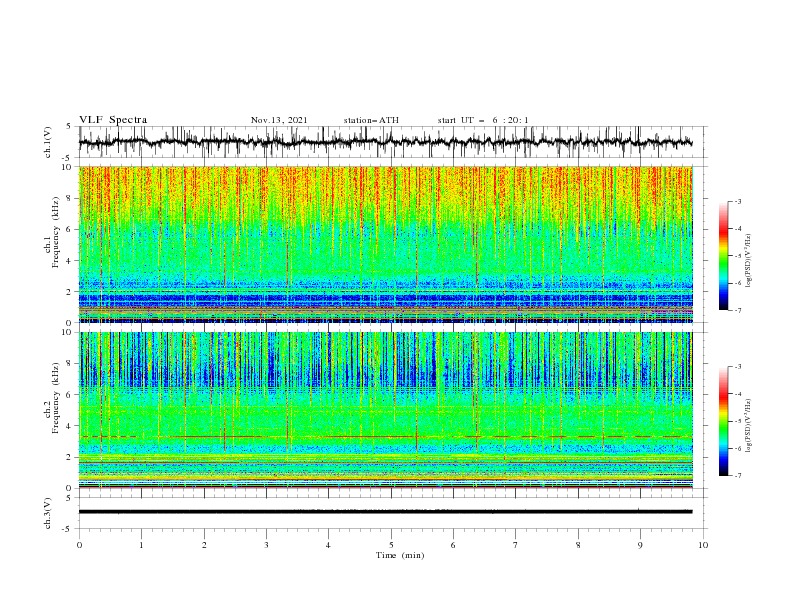Click time axis tick label "3"
The image size is (792, 612).
coord(266,545)
